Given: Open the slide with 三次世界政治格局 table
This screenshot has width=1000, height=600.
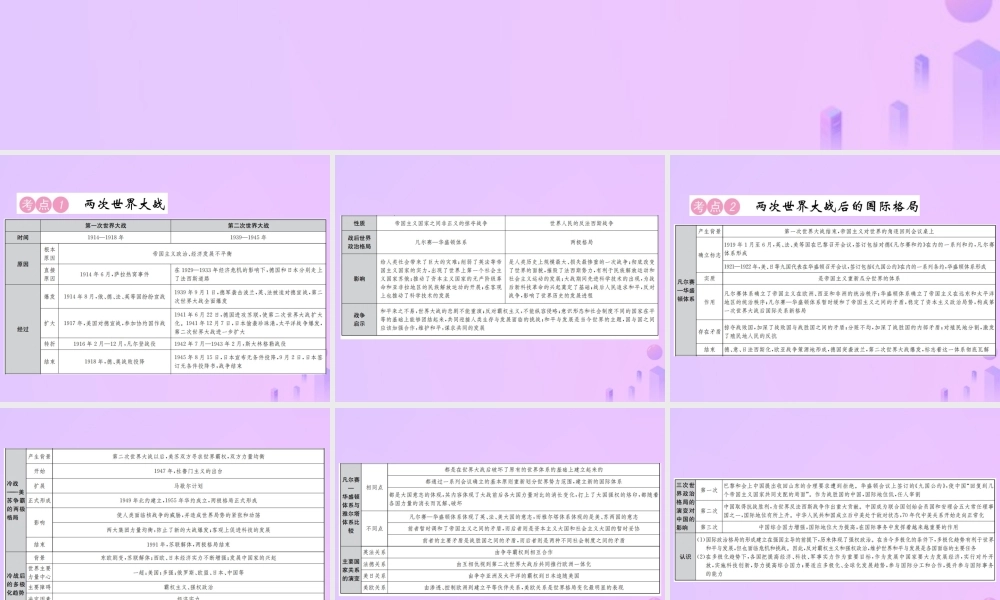Looking at the screenshot, I should [x=835, y=504].
